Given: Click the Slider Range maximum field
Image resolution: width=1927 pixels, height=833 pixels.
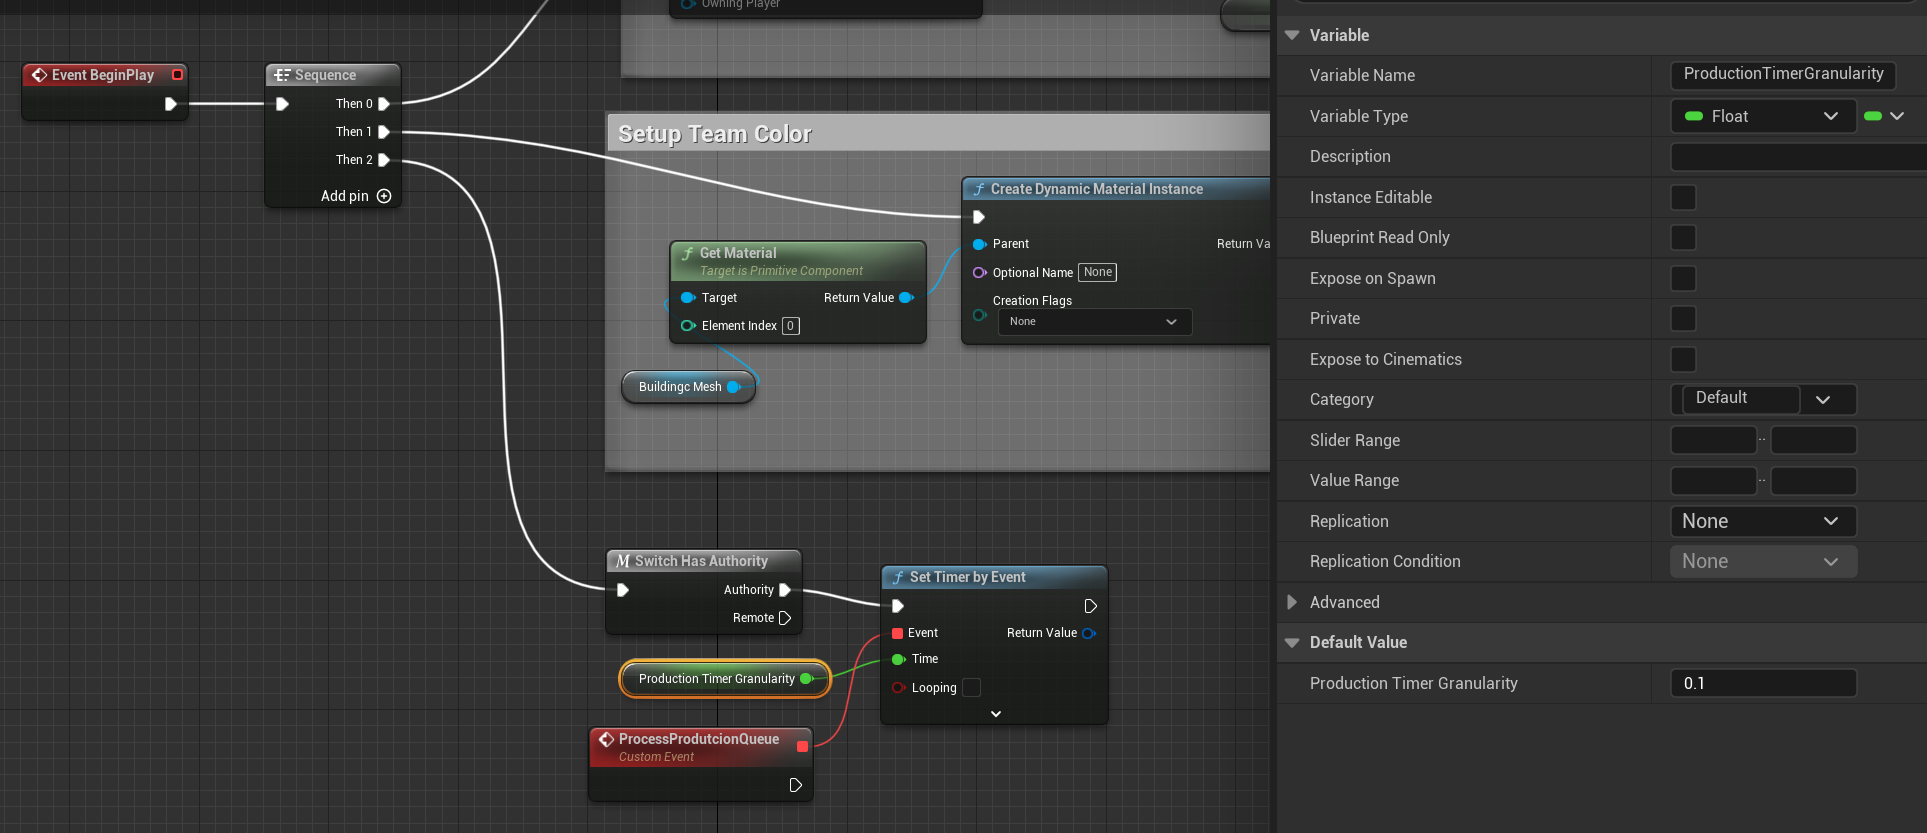Looking at the screenshot, I should (1814, 440).
